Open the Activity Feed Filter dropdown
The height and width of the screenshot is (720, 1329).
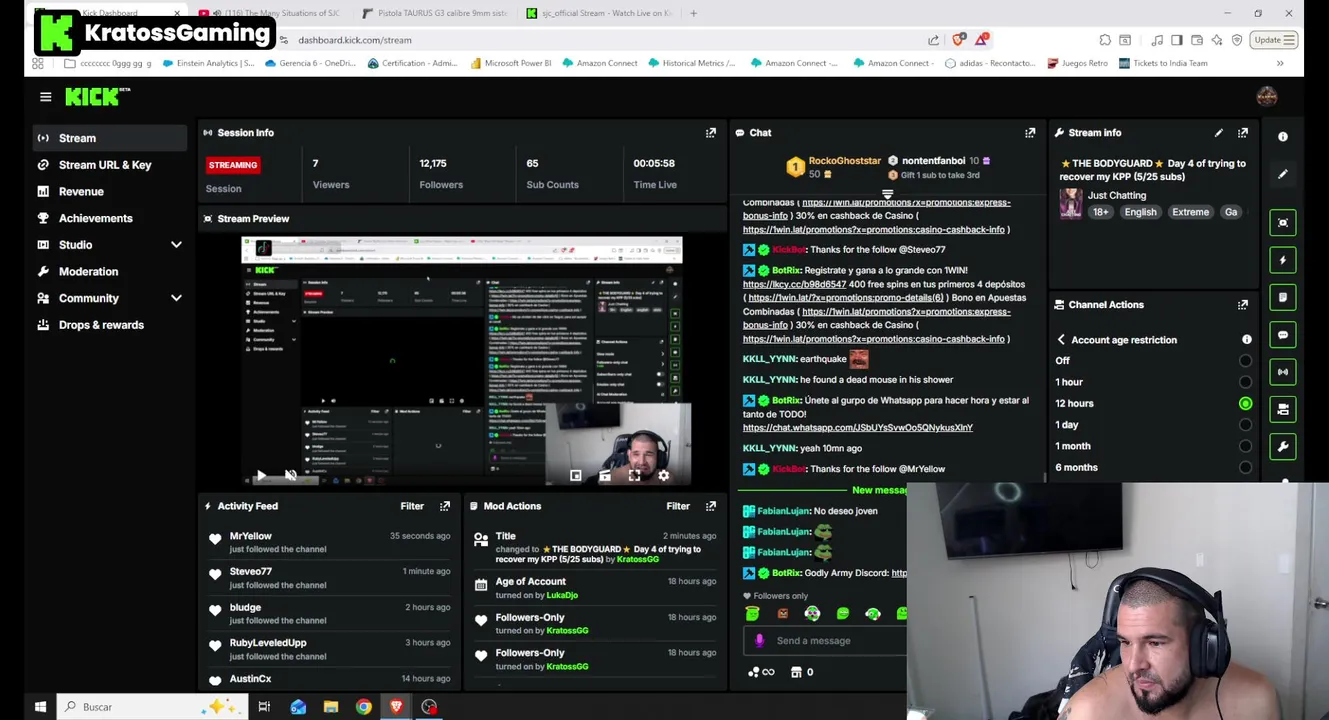coord(412,506)
